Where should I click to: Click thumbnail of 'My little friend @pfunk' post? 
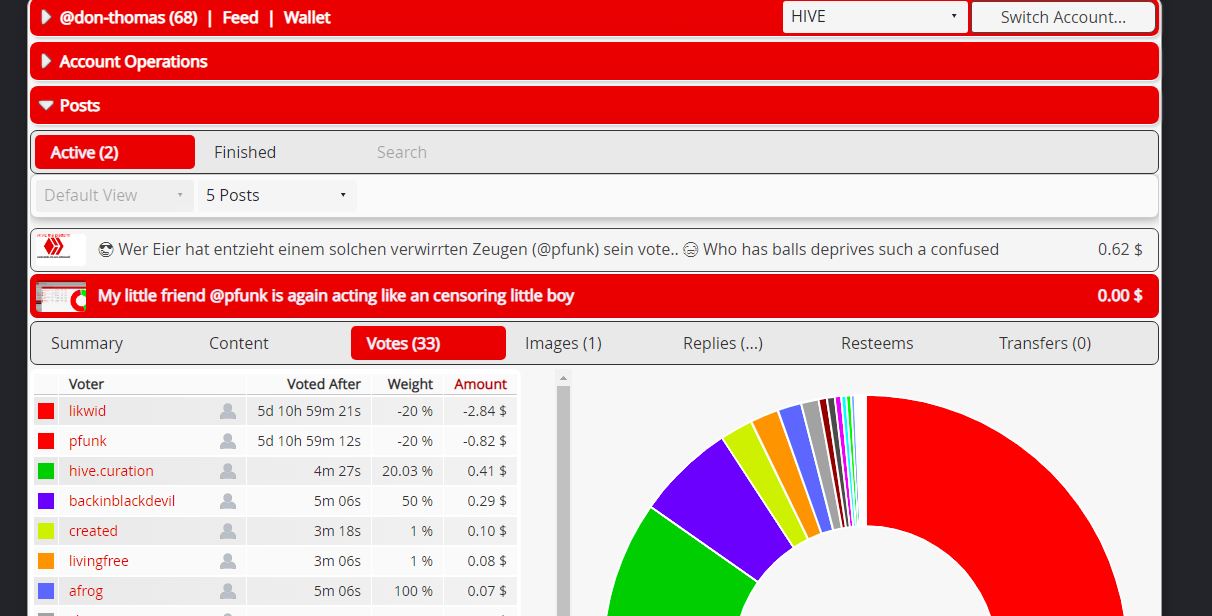60,296
